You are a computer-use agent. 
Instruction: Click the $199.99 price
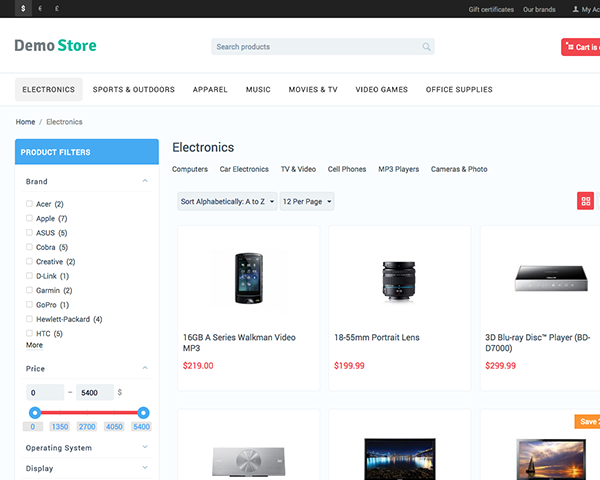point(349,366)
